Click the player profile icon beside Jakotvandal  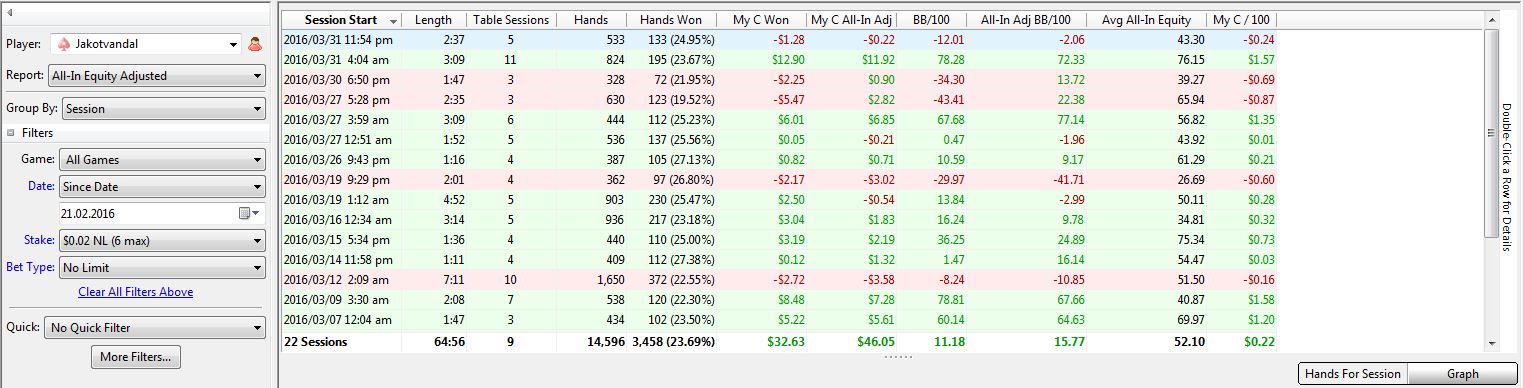[x=255, y=44]
